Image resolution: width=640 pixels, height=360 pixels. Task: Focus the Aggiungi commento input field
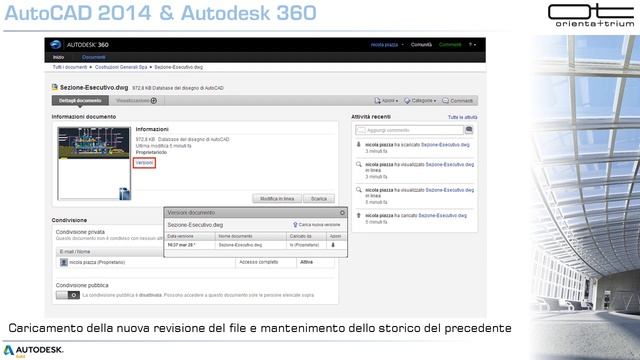point(409,130)
